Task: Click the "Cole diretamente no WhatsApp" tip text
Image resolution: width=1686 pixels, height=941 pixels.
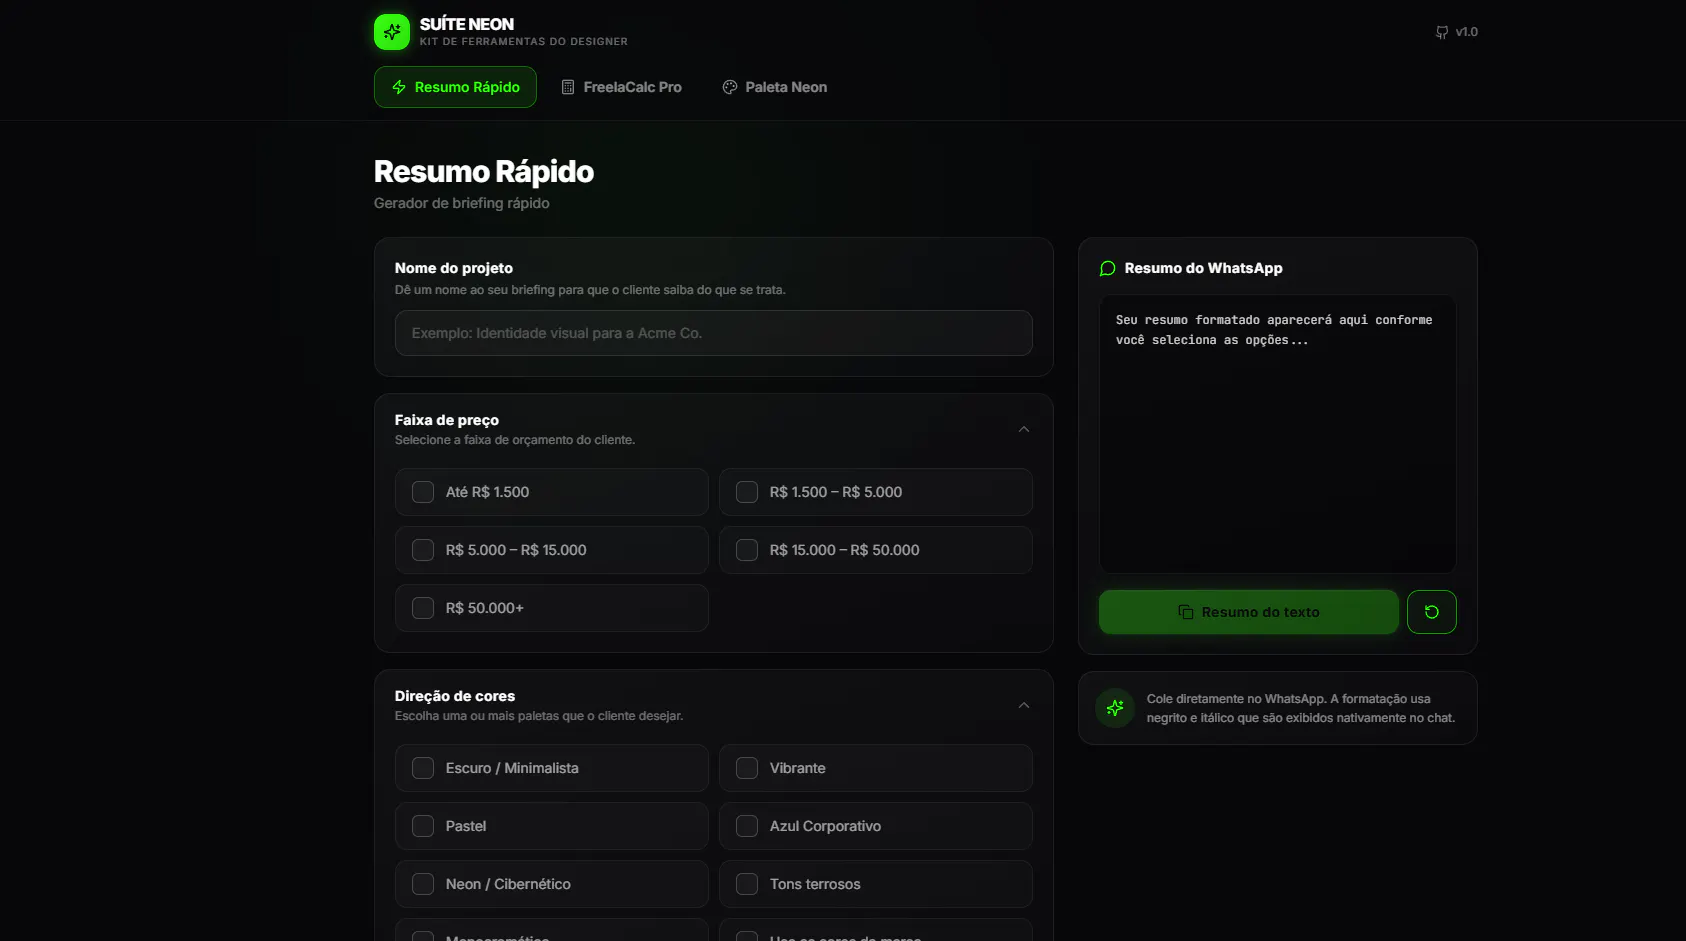Action: pos(1301,708)
